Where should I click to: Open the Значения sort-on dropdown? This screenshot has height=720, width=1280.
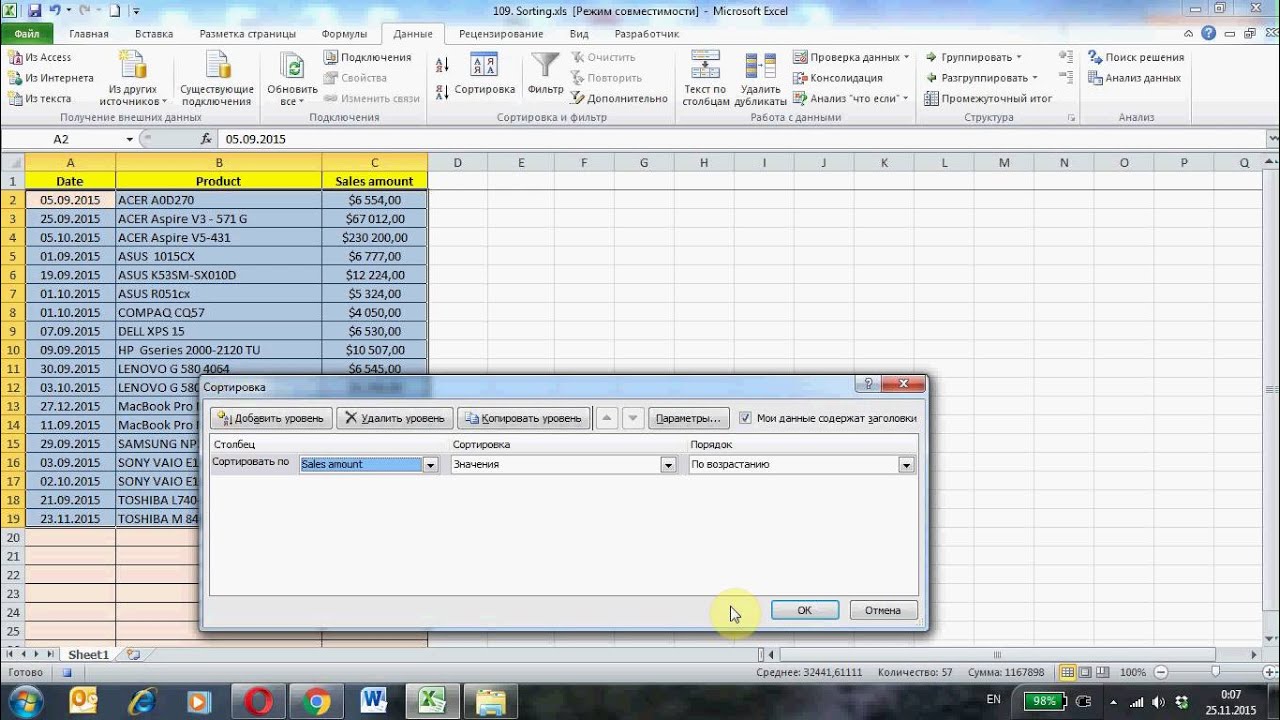[668, 465]
